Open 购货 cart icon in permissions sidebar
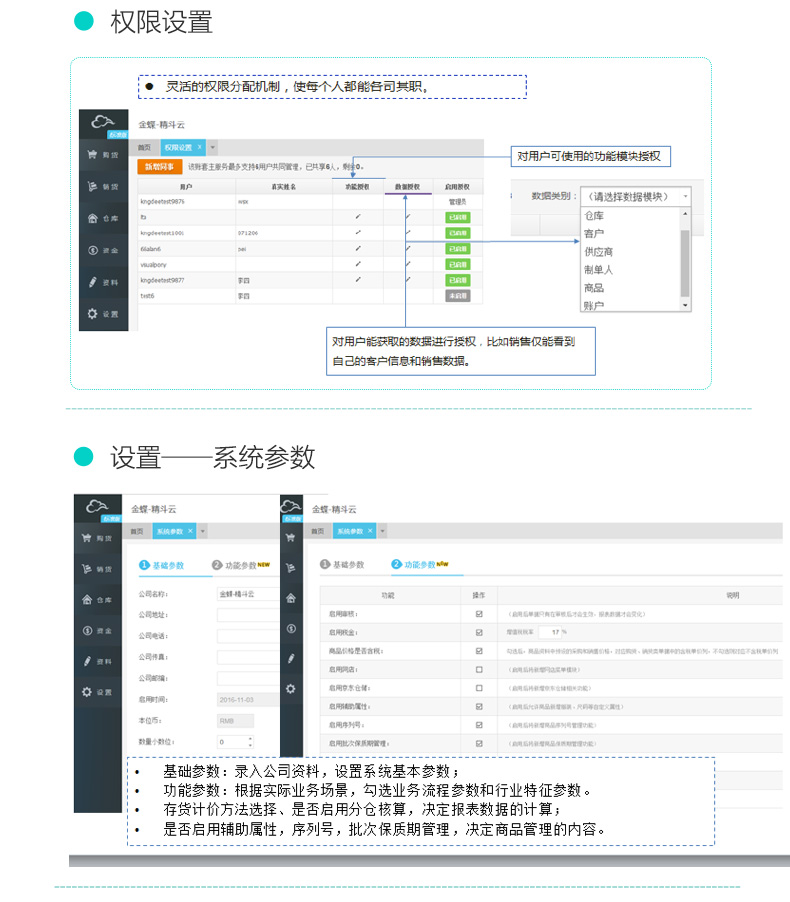This screenshot has width=790, height=902. pyautogui.click(x=92, y=155)
